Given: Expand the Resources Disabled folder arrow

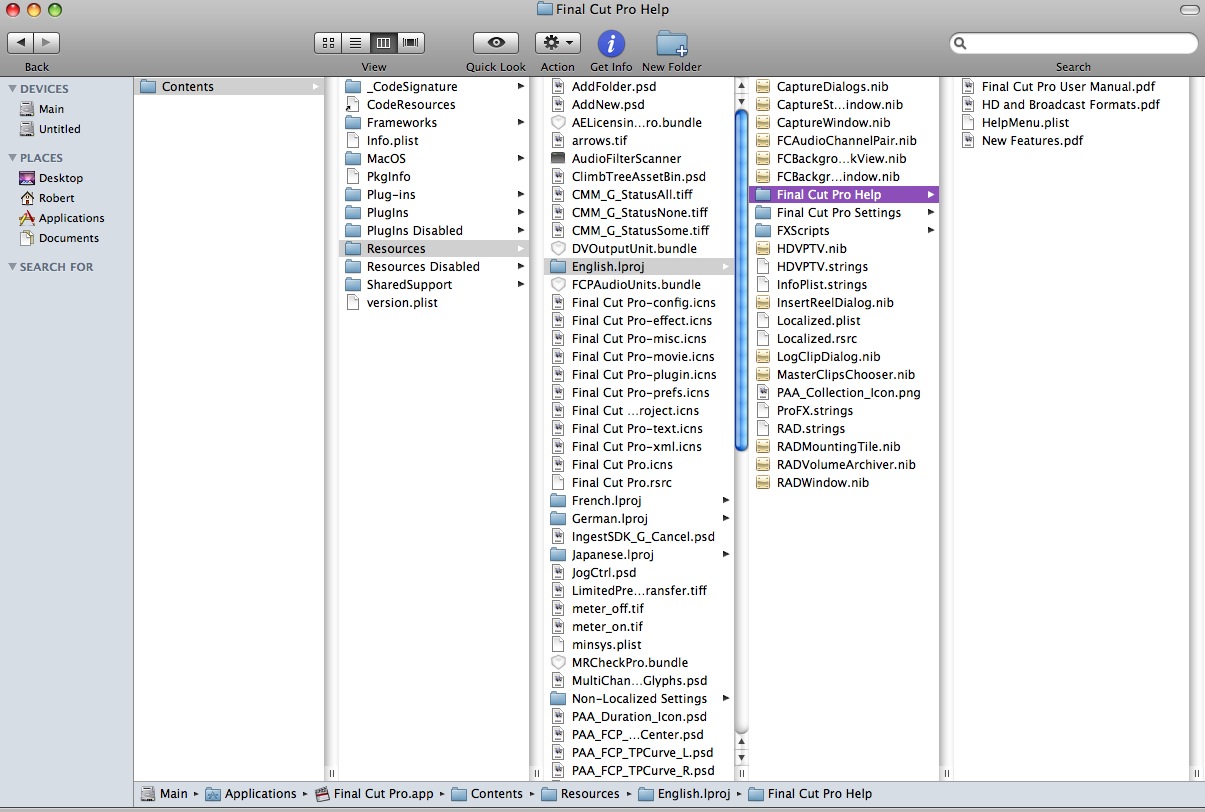Looking at the screenshot, I should pos(521,267).
